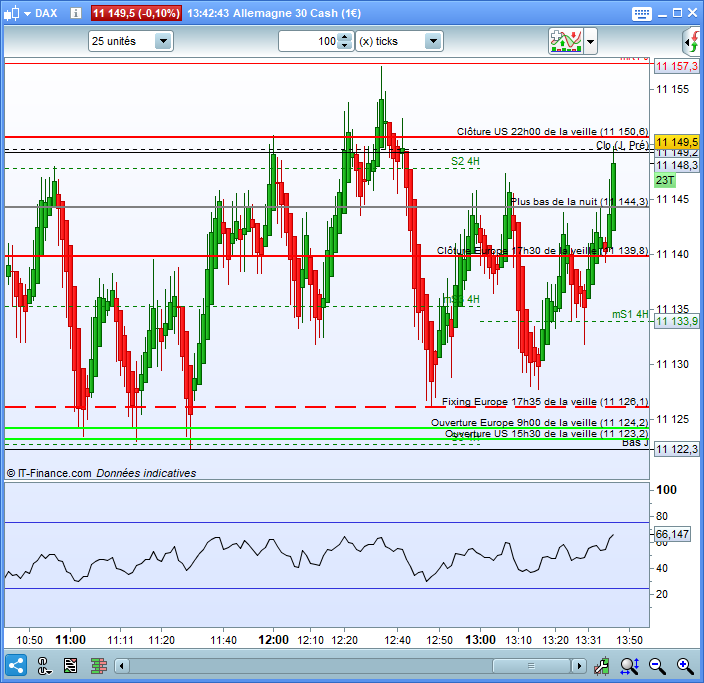Click the 11 157,3 resistance price label
The width and height of the screenshot is (704, 683).
coord(677,66)
